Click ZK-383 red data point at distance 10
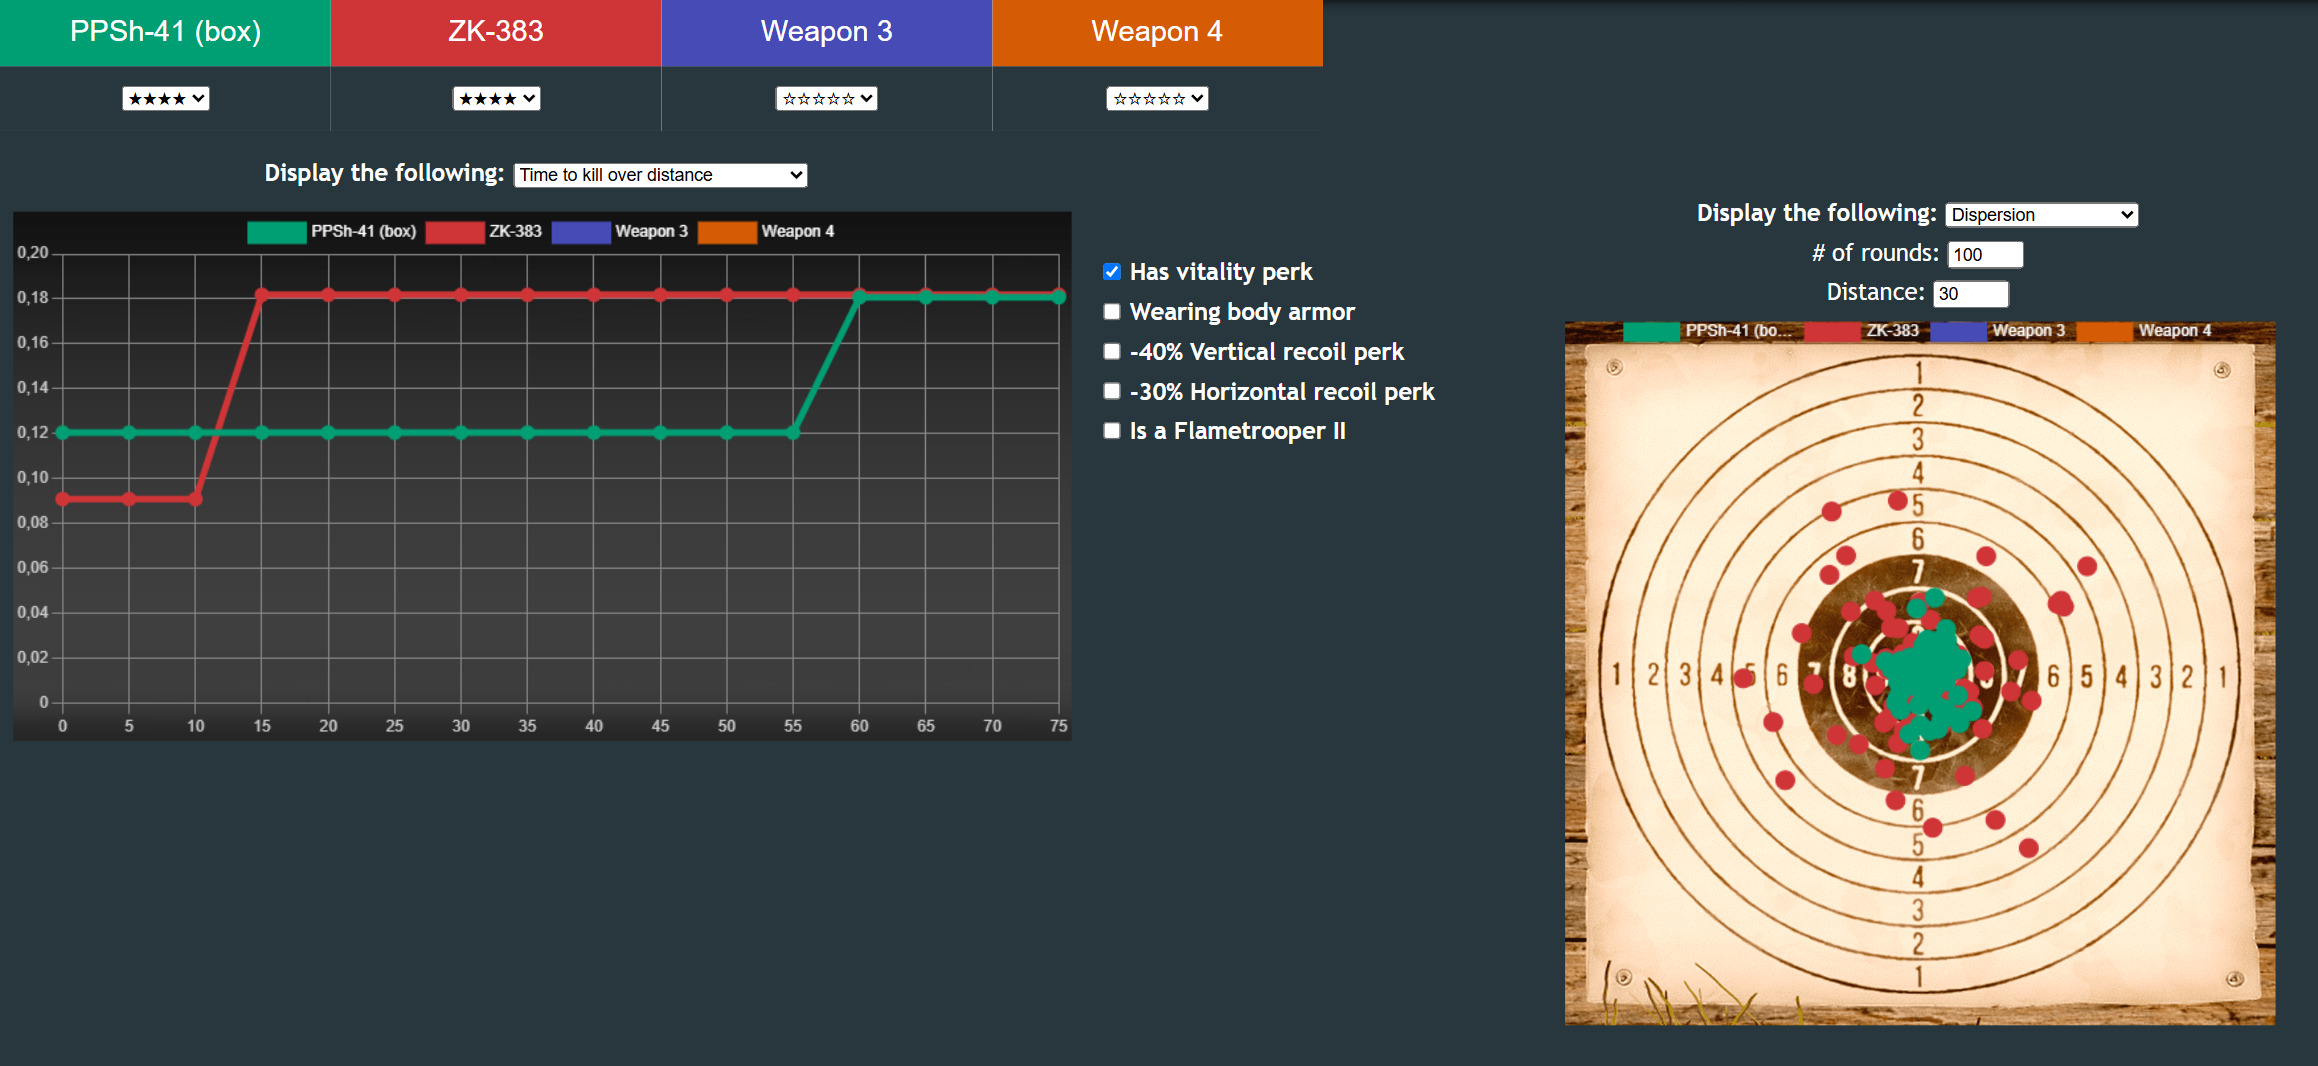2318x1066 pixels. click(196, 499)
